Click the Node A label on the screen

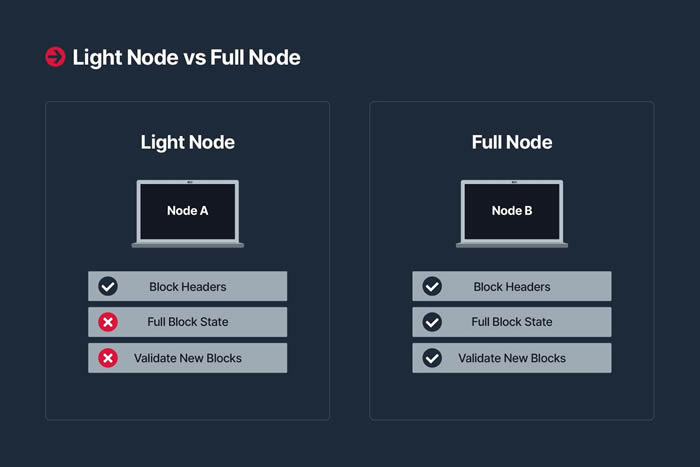(188, 211)
